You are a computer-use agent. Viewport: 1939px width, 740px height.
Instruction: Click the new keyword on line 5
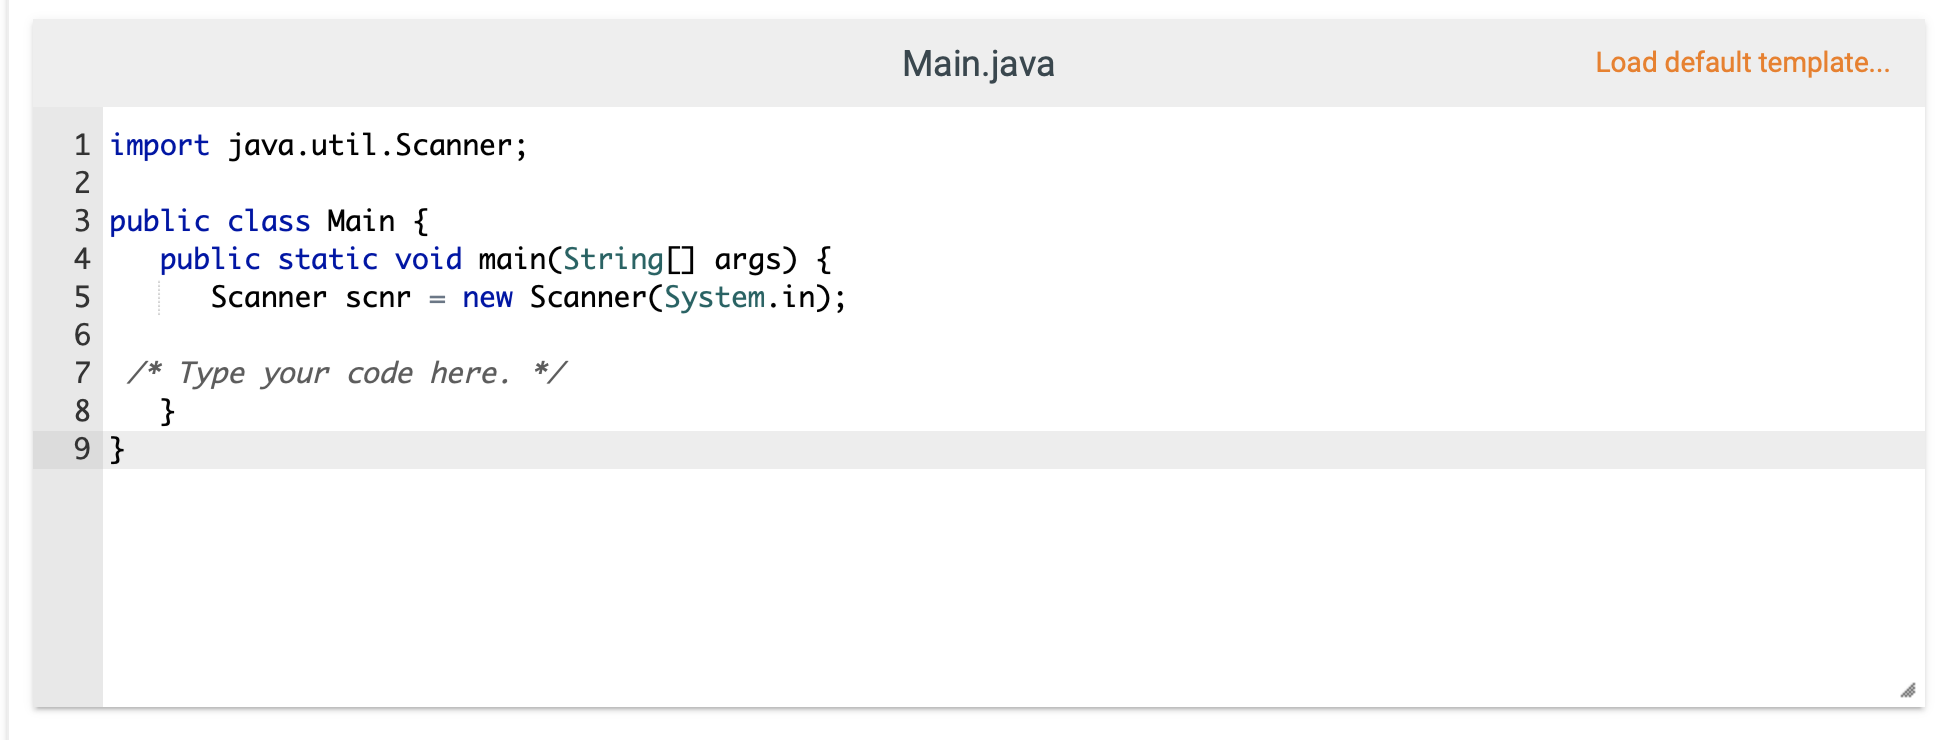[487, 297]
